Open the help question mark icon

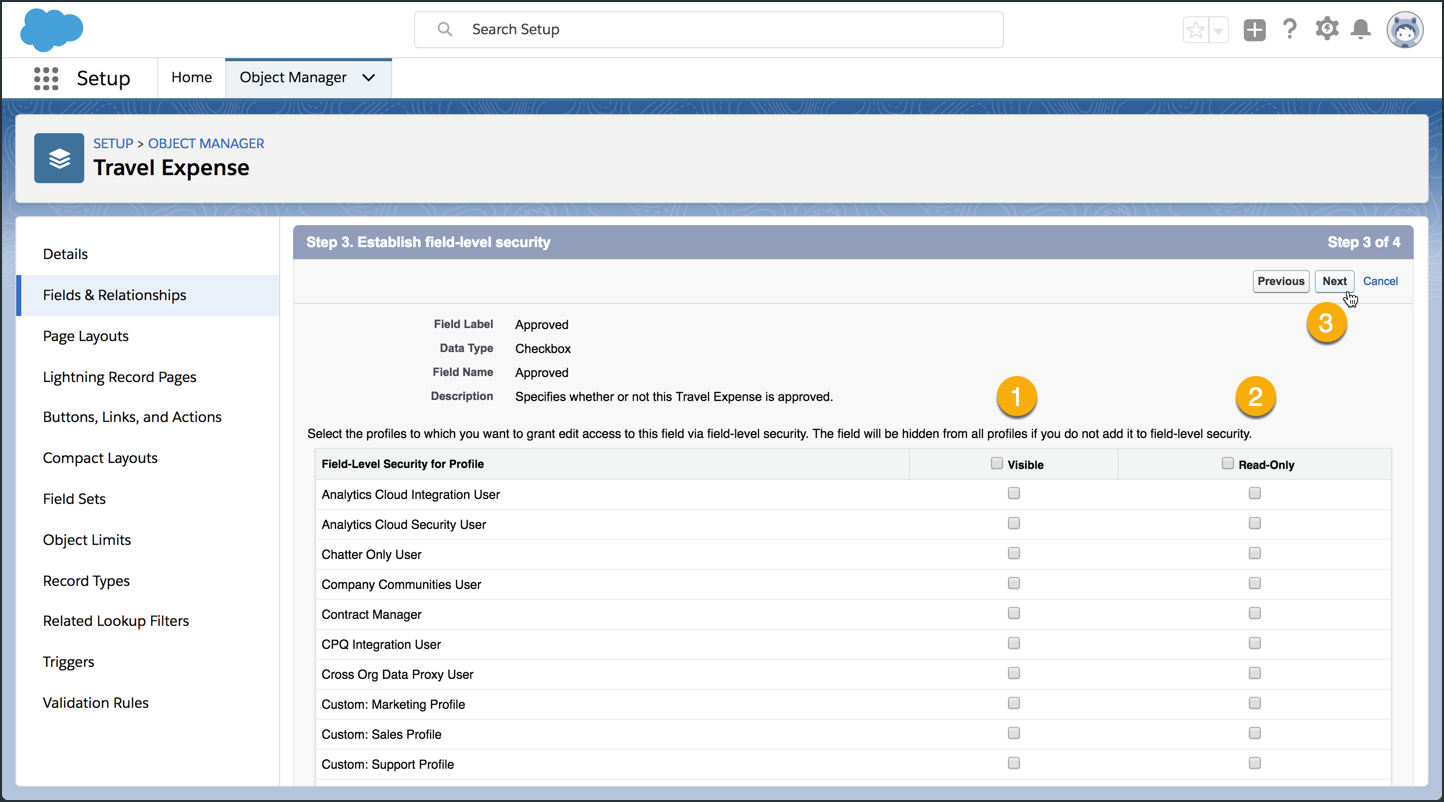pos(1290,29)
